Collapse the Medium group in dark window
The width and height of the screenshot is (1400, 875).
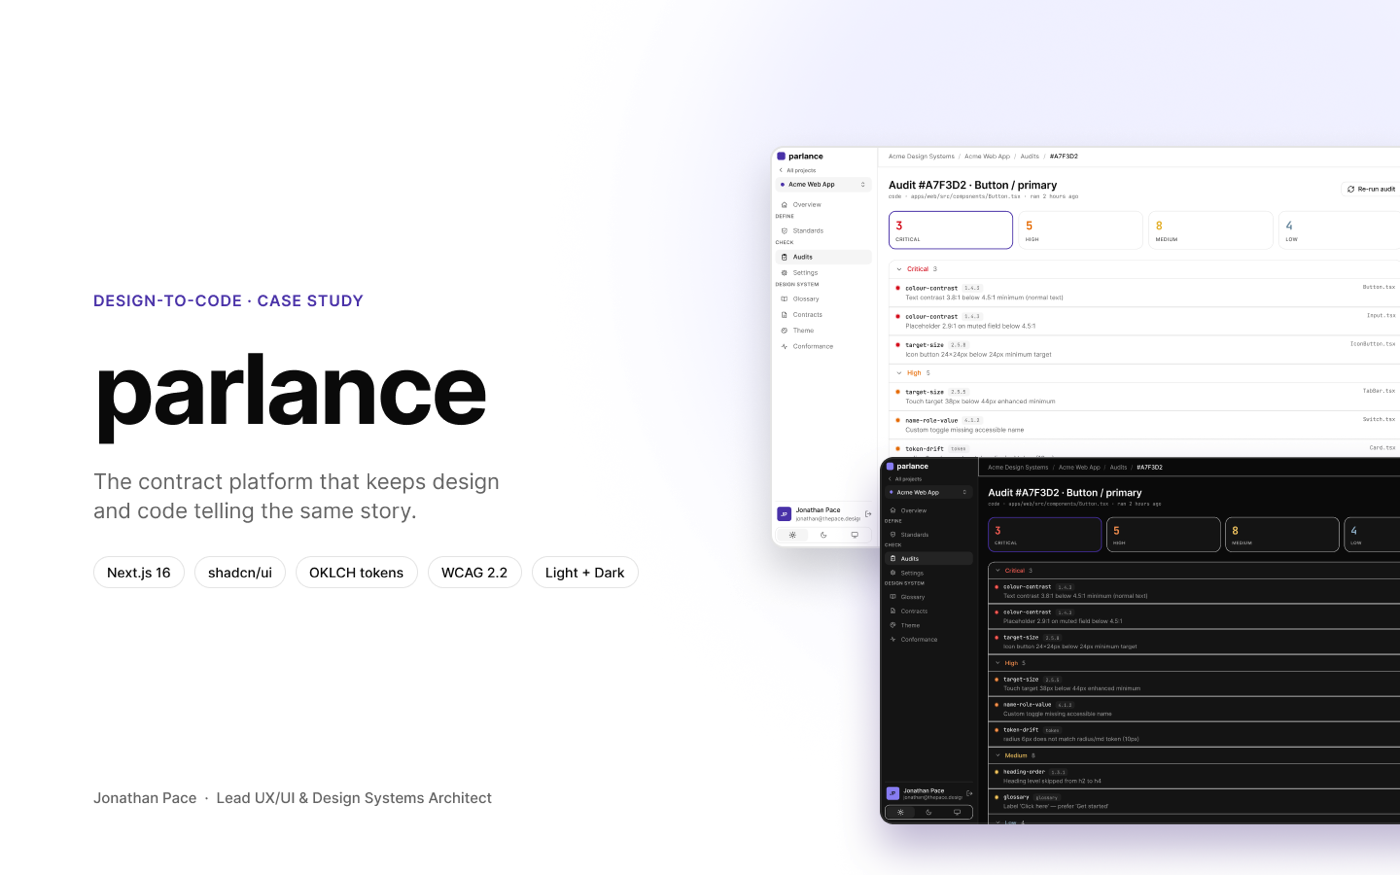(998, 756)
